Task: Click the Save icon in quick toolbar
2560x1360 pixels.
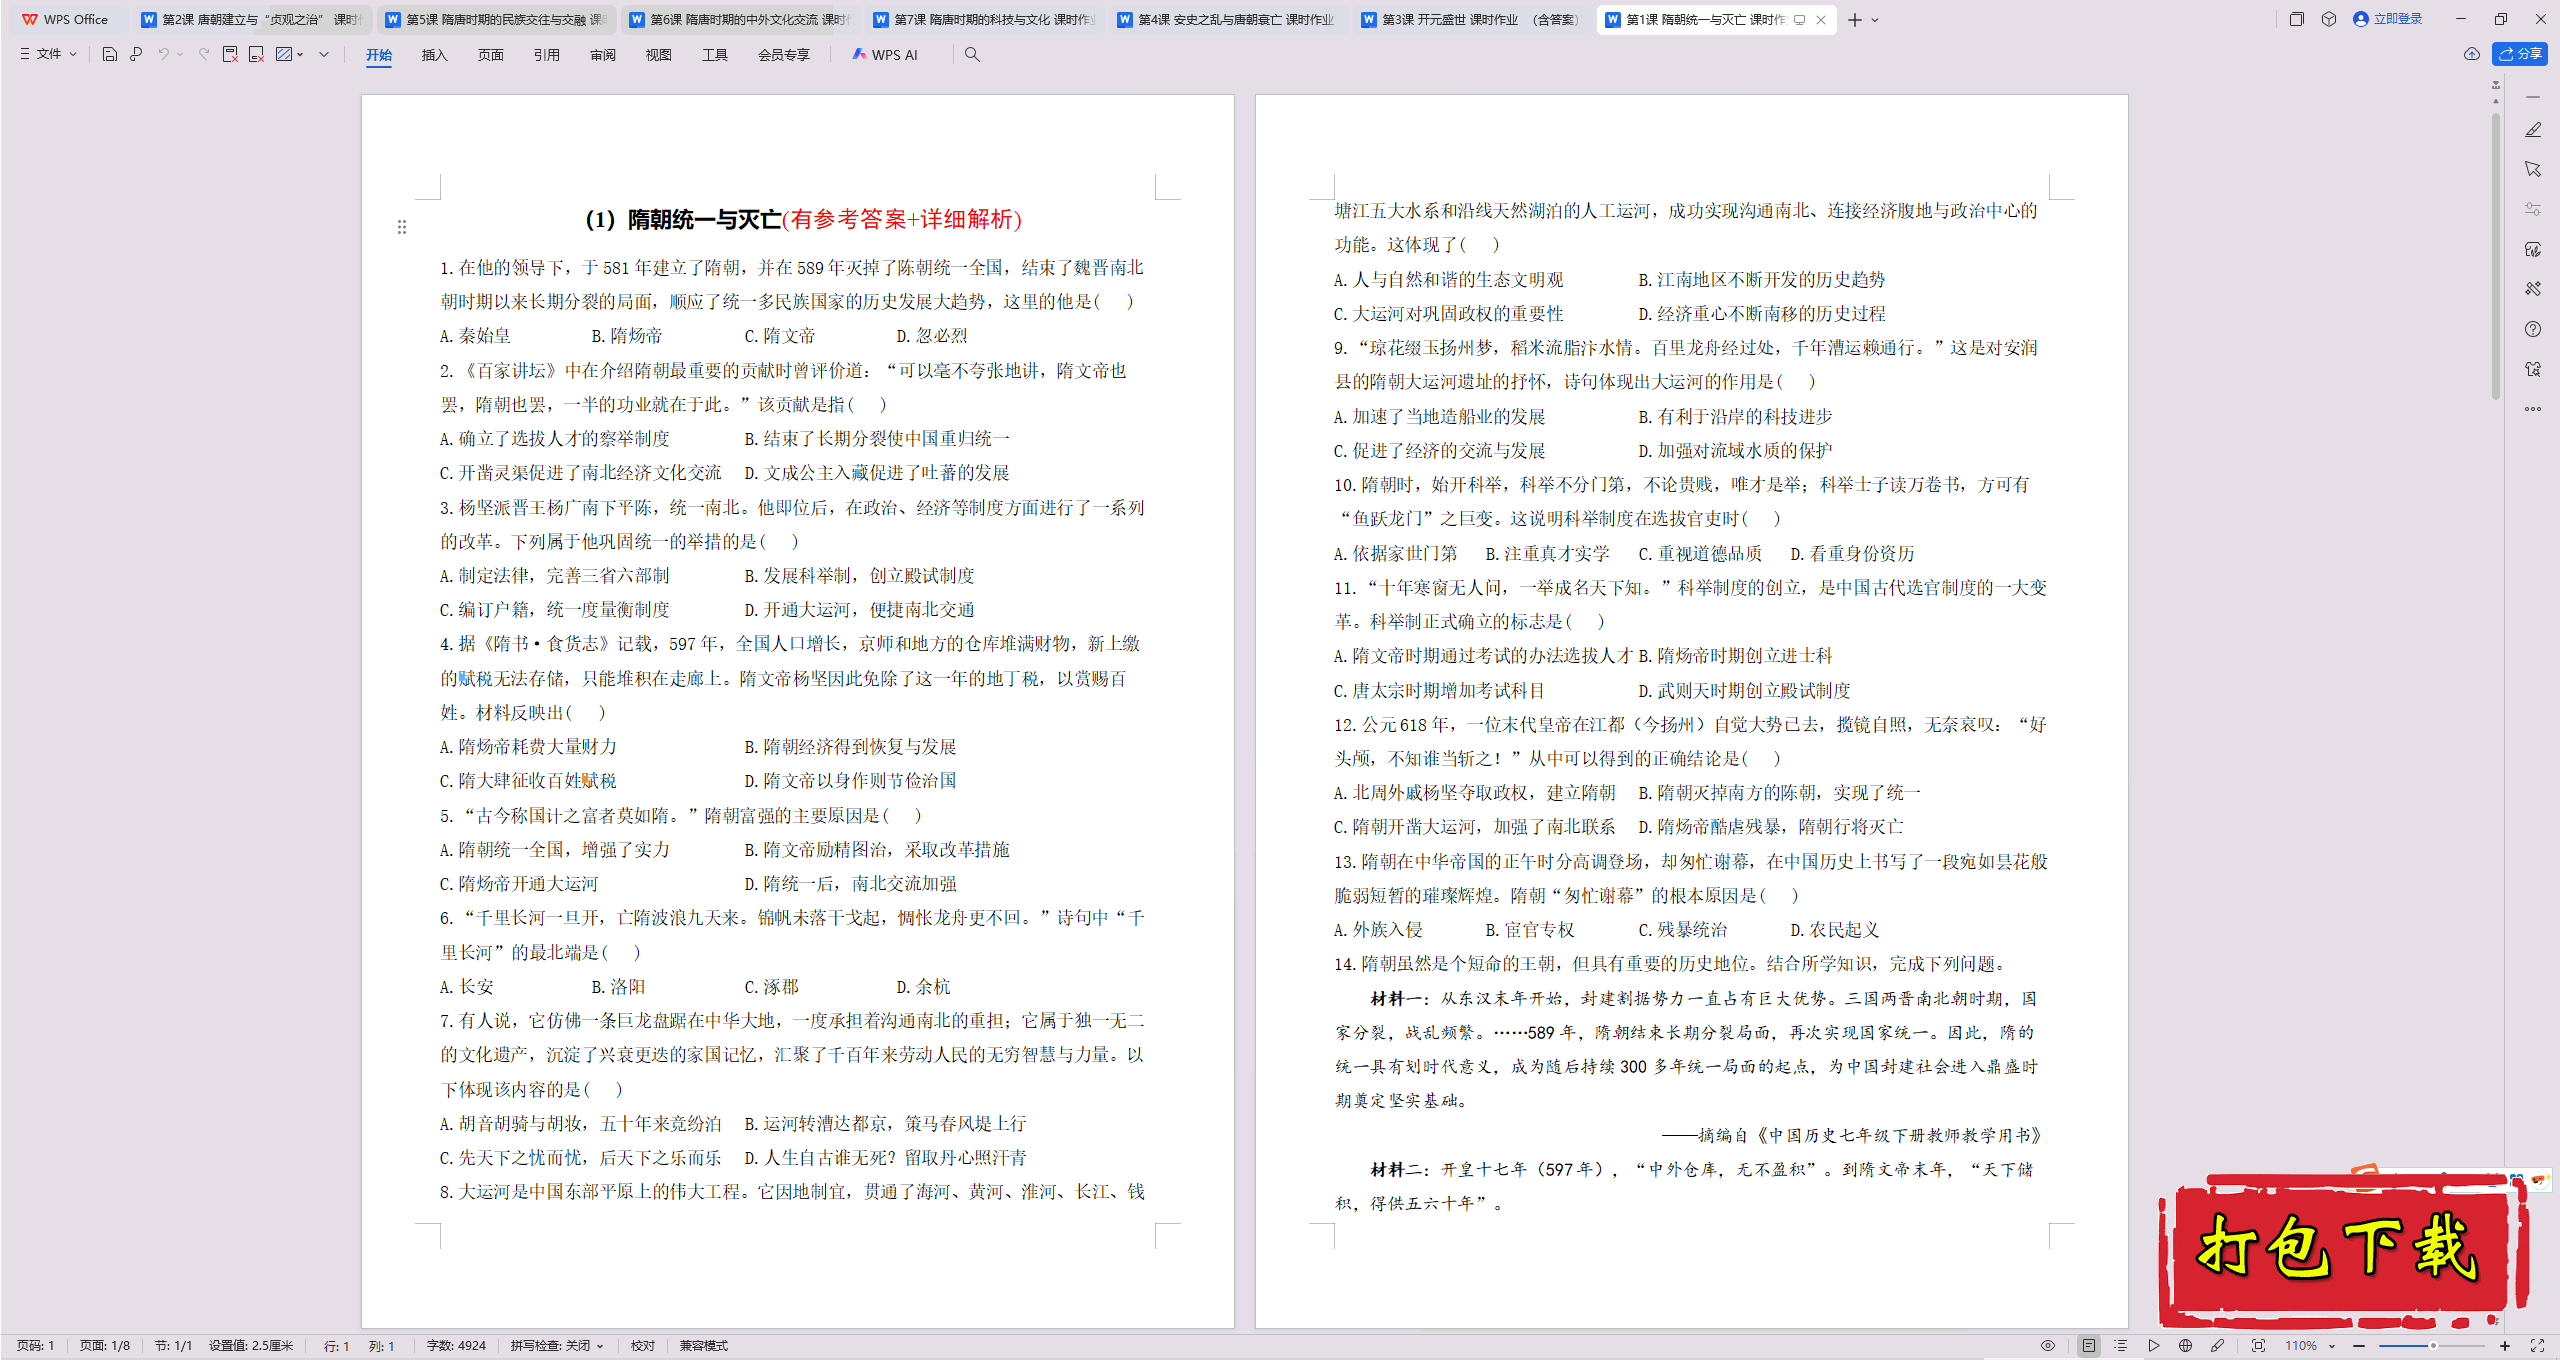Action: pos(110,54)
